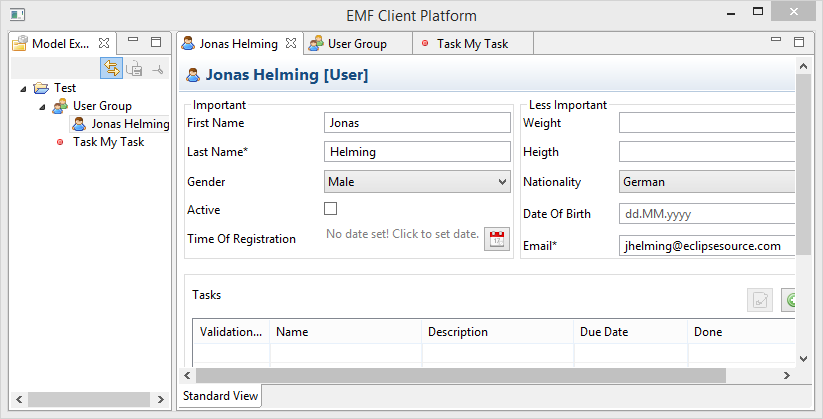Maximize the EMF Client Platform window

click(757, 11)
